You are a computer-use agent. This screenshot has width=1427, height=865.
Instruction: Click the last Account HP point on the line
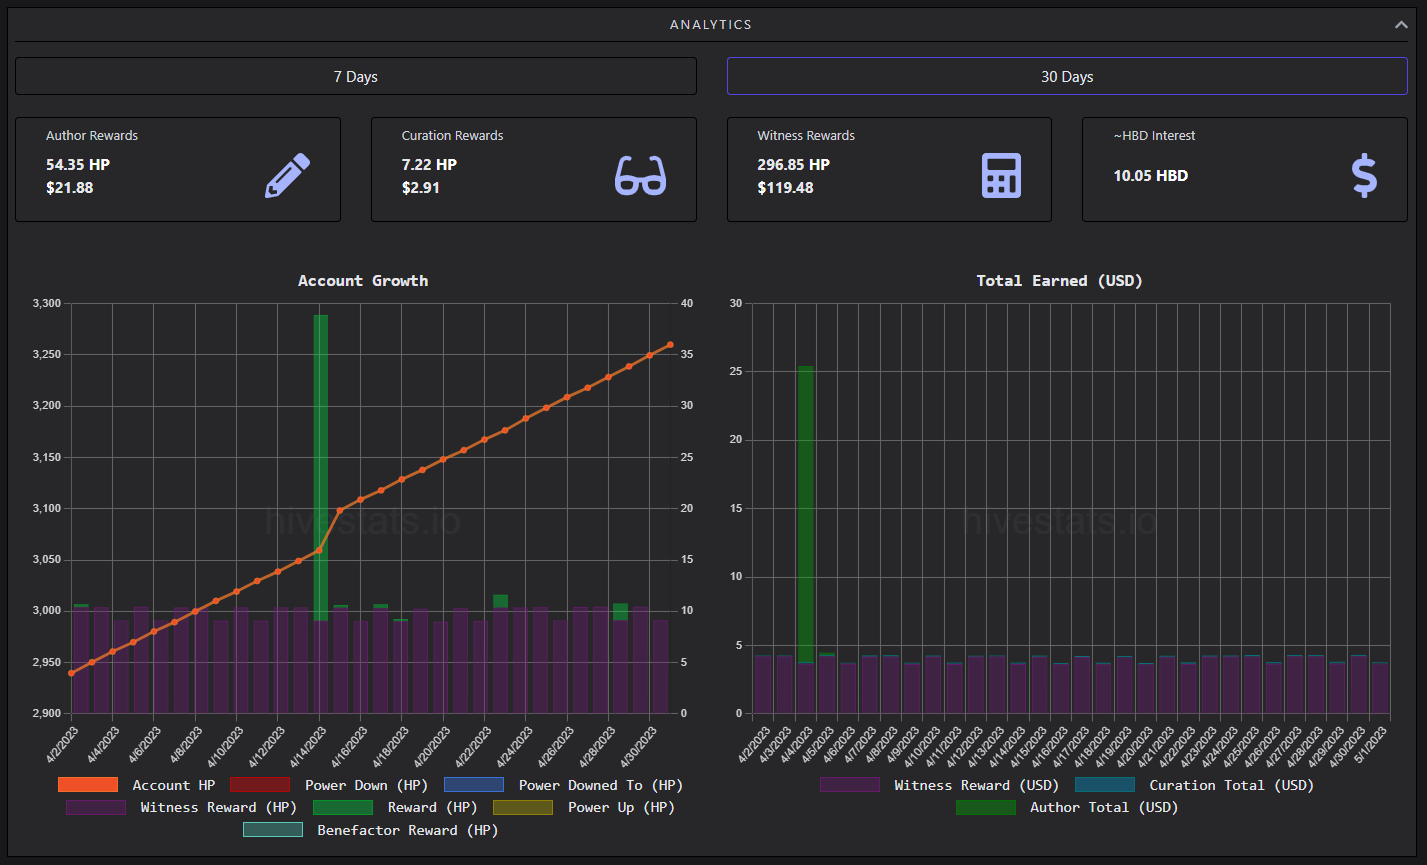click(670, 345)
